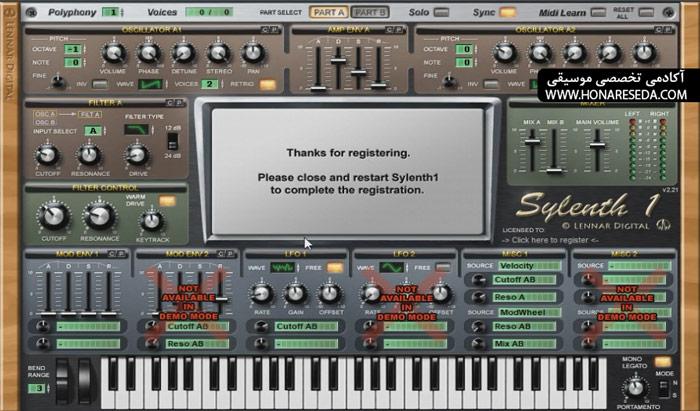Toggle Retrig on Oscillator A1

point(267,84)
